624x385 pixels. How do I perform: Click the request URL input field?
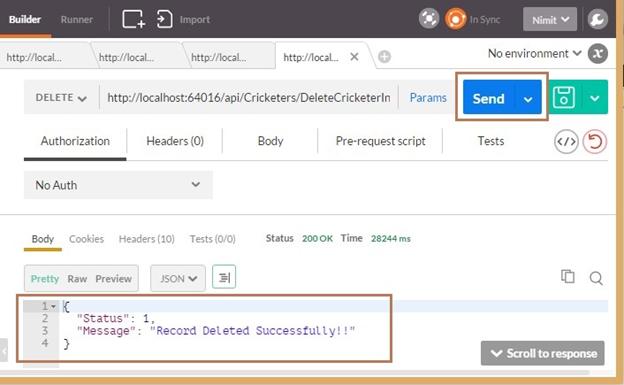tap(249, 98)
